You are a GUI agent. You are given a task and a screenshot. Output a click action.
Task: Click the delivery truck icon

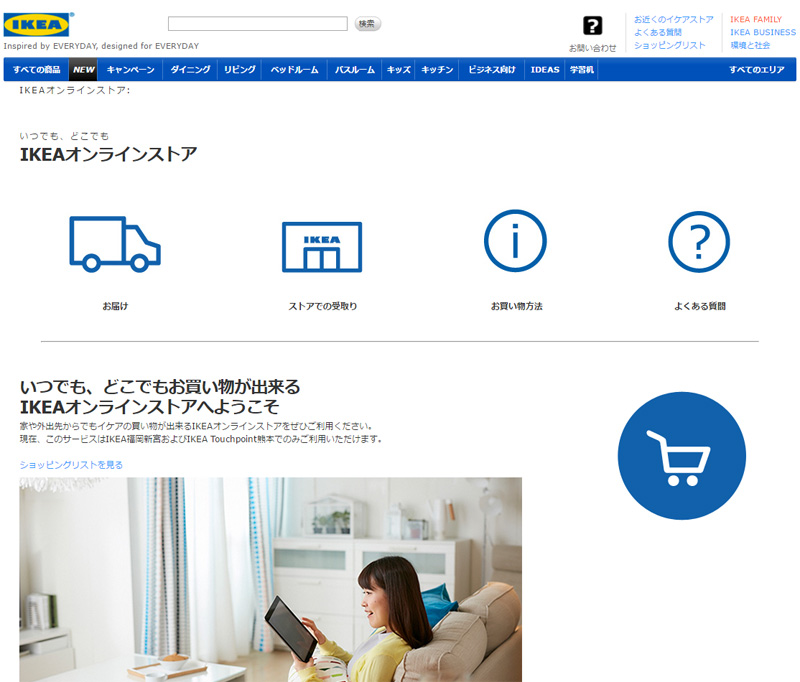(x=115, y=244)
